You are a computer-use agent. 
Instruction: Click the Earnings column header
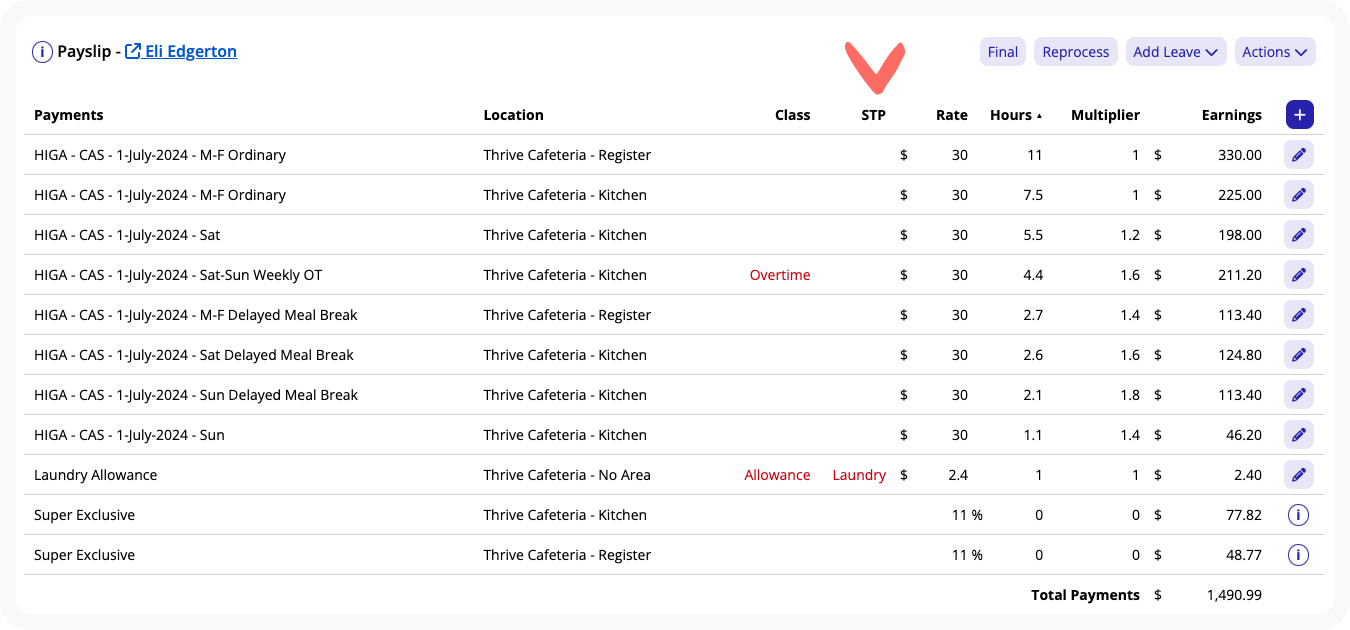click(x=1231, y=115)
